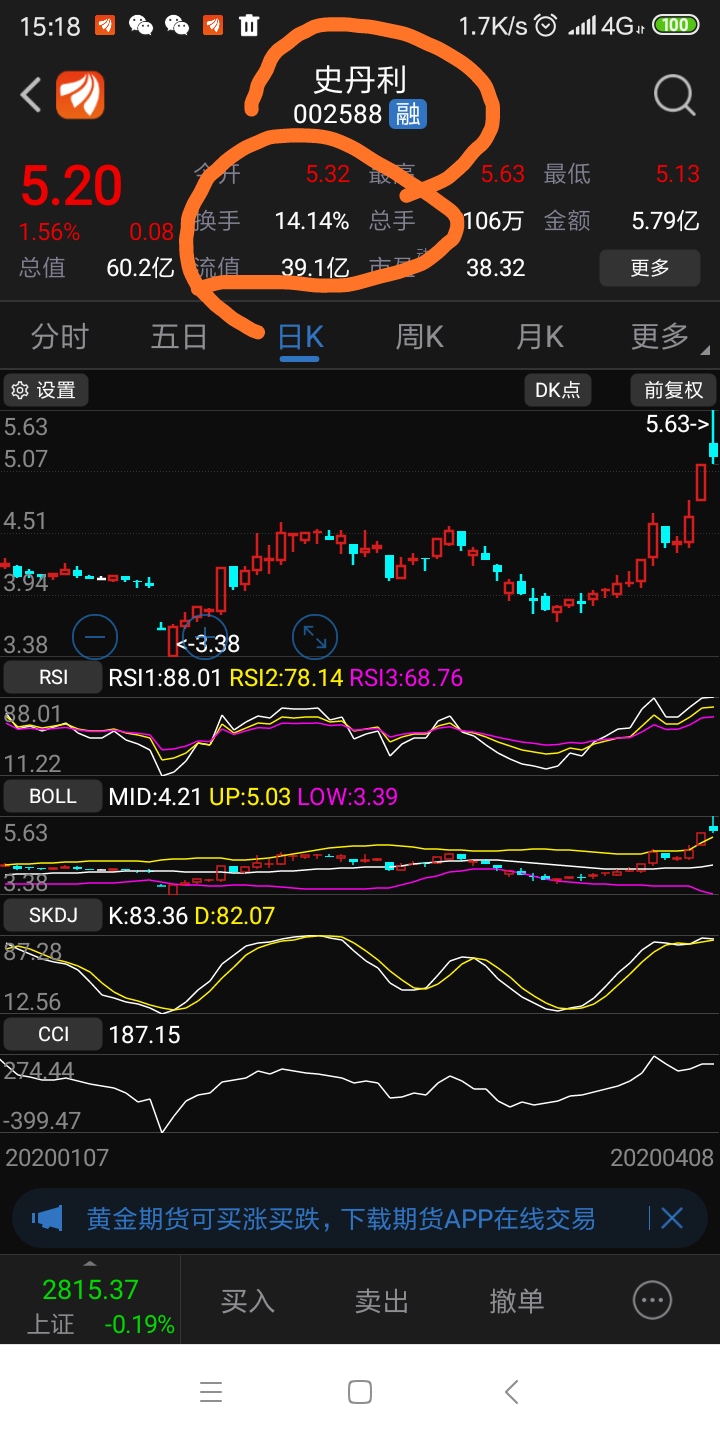Close the gold futures ad banner

click(672, 1218)
